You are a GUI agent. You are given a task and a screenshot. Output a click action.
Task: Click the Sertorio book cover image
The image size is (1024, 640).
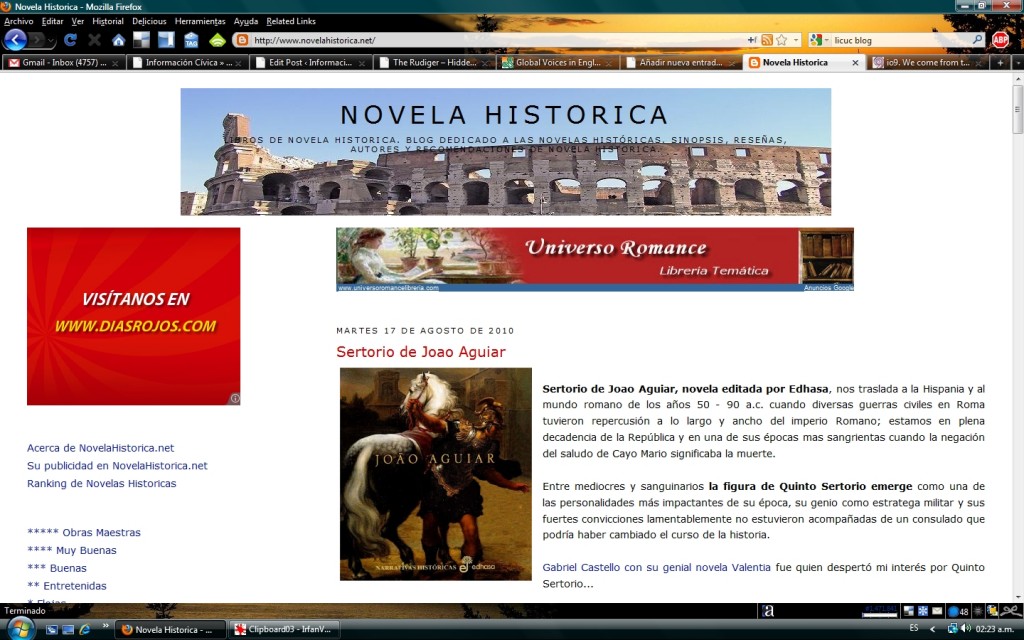[x=435, y=473]
